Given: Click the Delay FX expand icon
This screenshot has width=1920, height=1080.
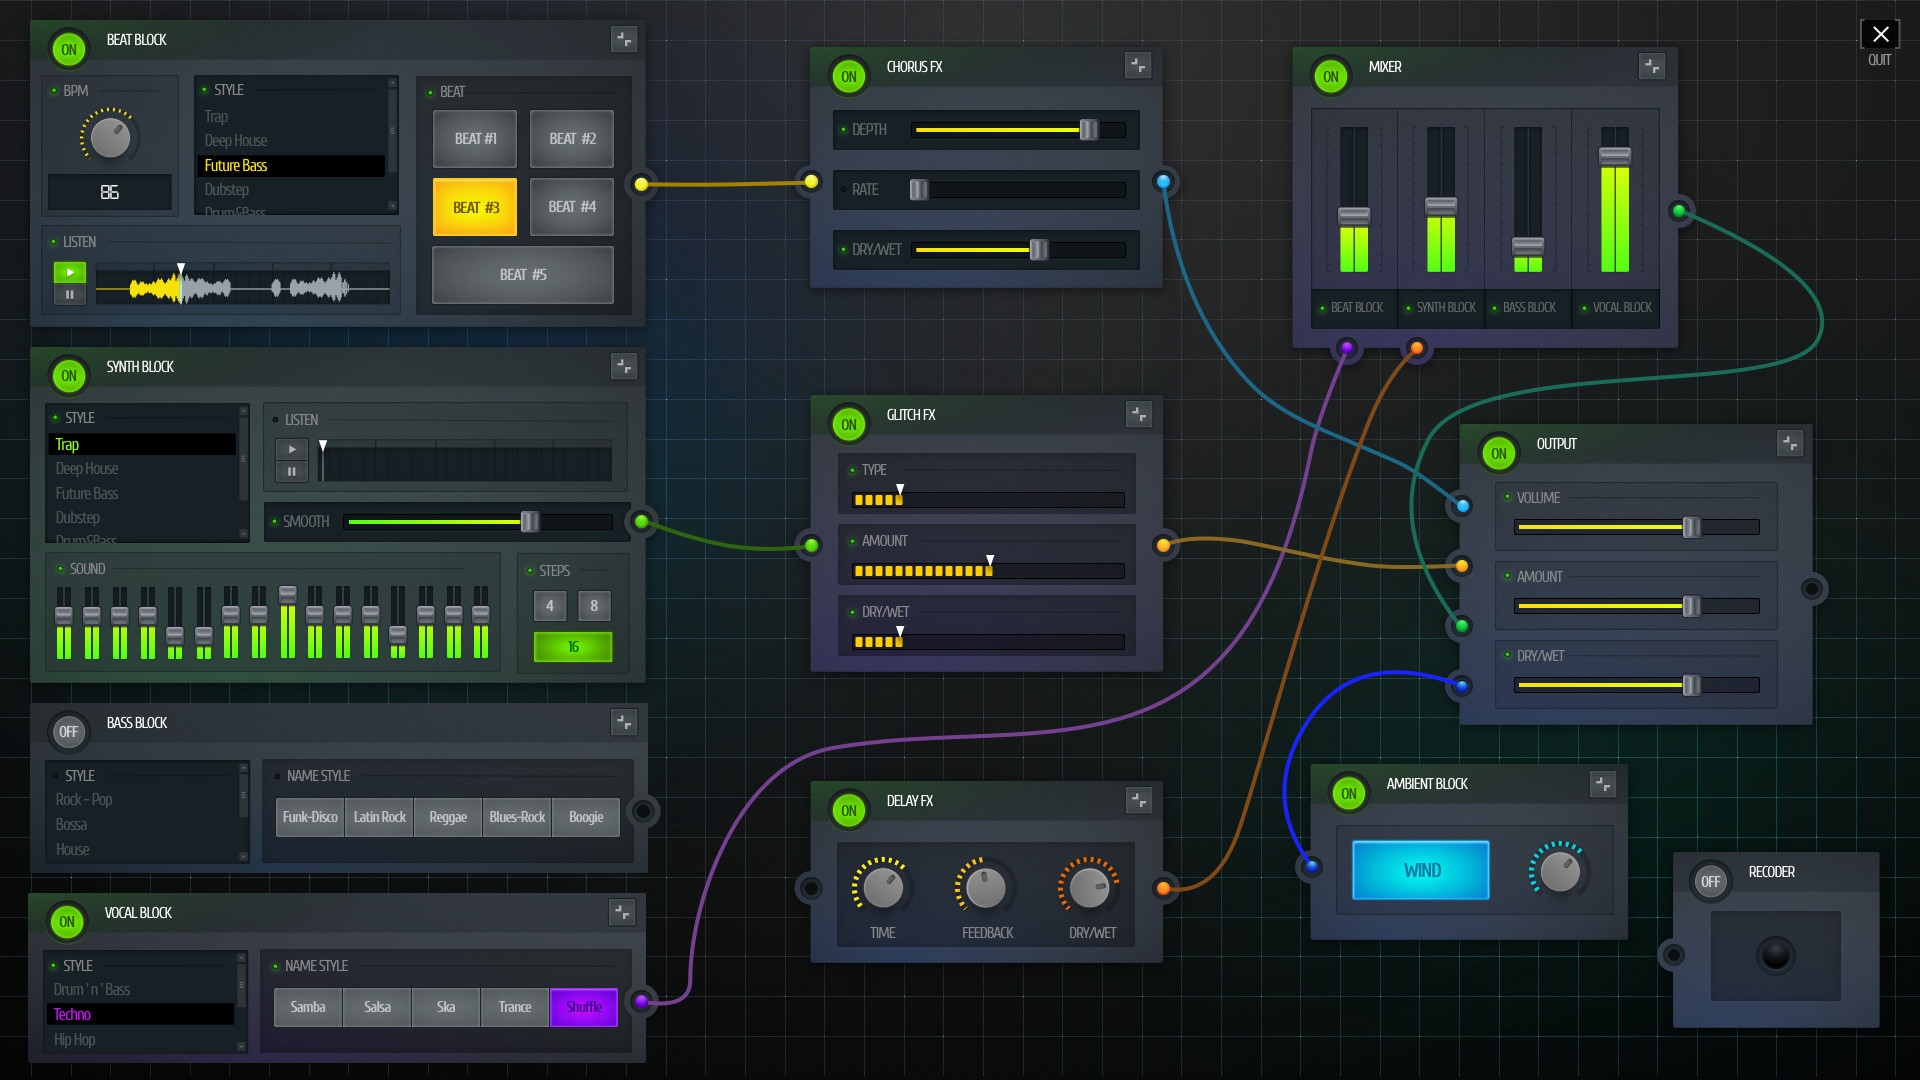Looking at the screenshot, I should [1139, 798].
